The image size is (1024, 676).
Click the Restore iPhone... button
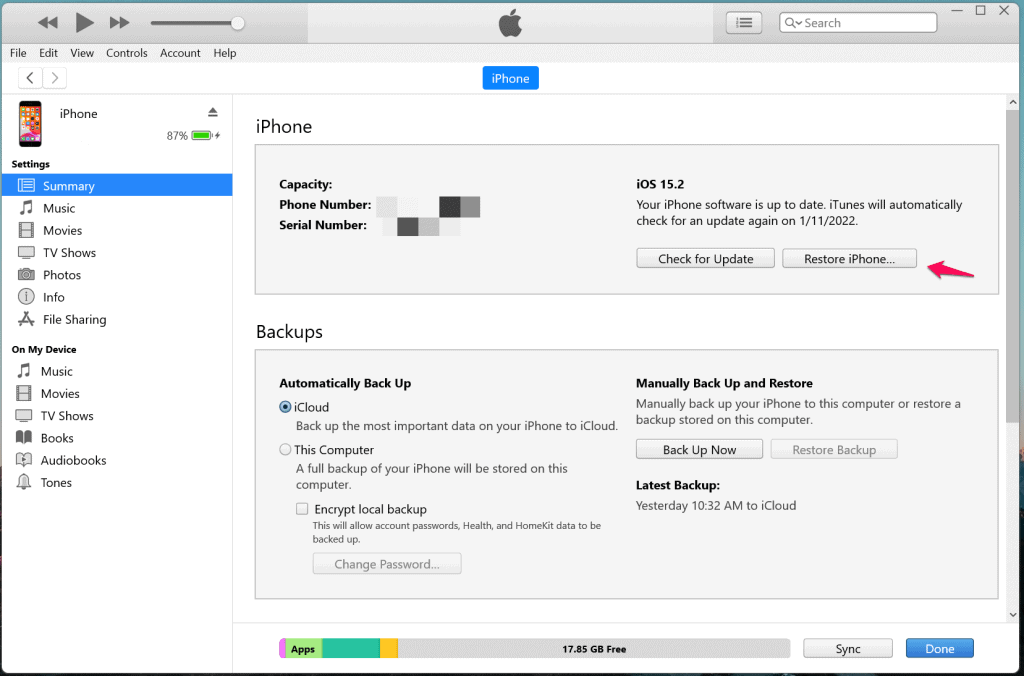tap(849, 259)
